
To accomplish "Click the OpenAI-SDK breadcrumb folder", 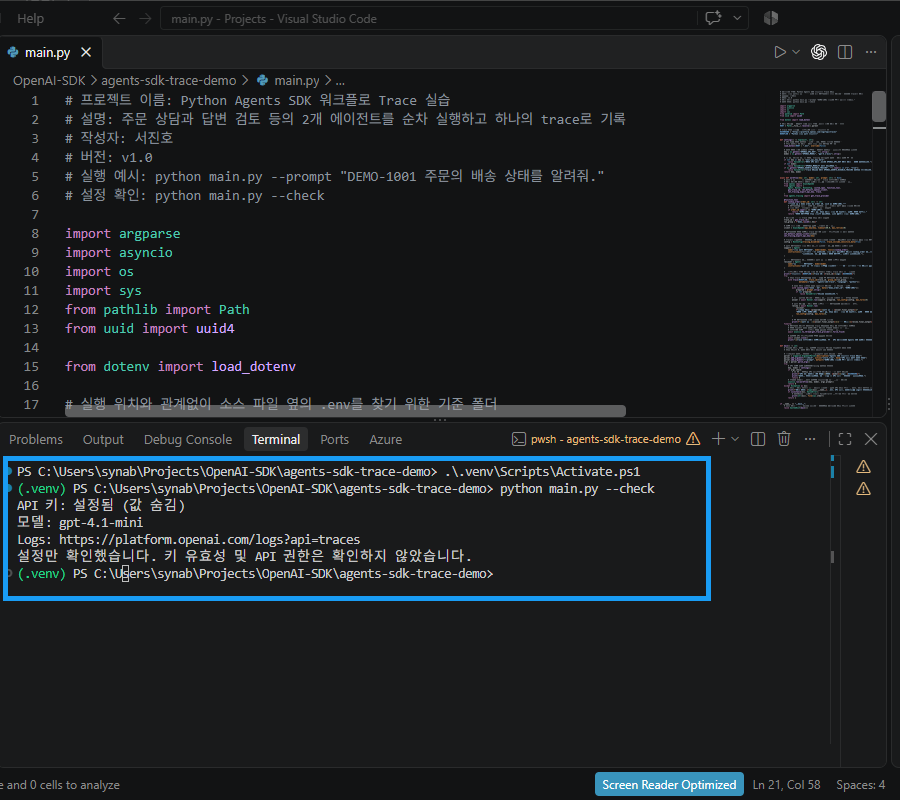I will tap(49, 81).
